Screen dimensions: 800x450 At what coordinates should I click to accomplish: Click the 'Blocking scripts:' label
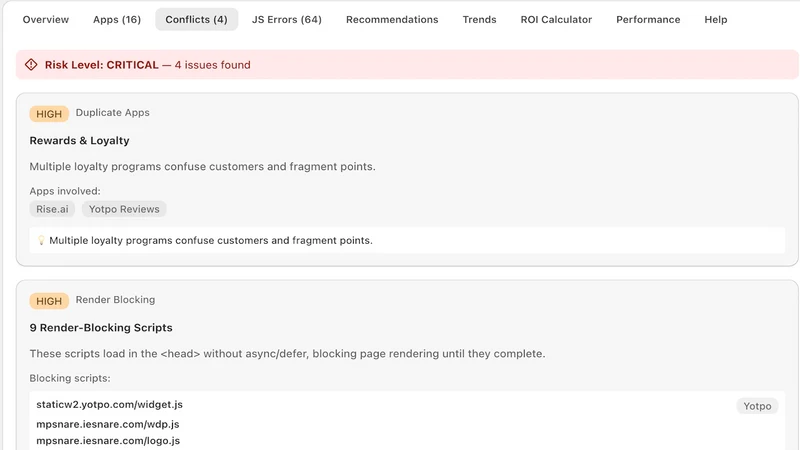click(70, 378)
